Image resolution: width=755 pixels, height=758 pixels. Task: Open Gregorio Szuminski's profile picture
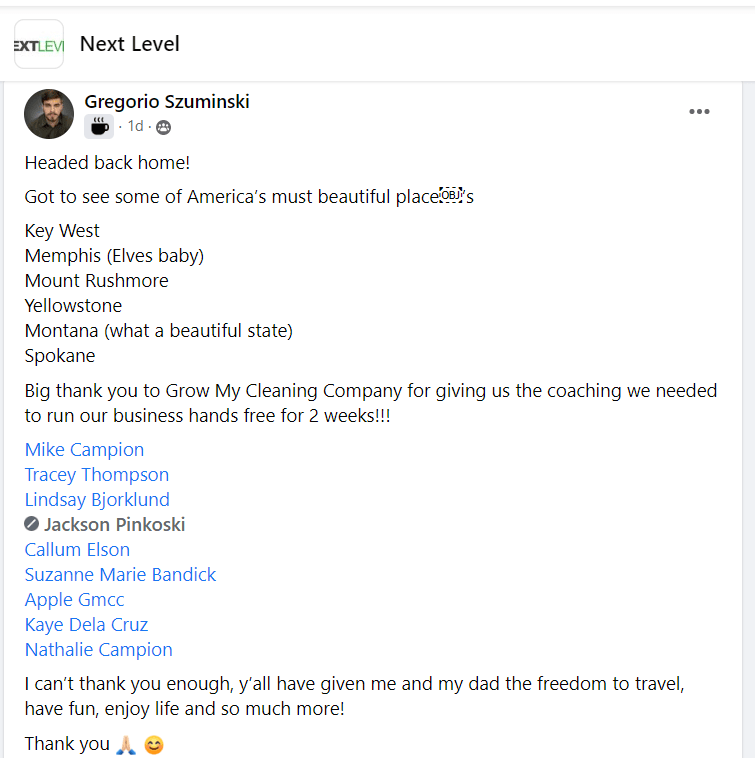[x=49, y=113]
